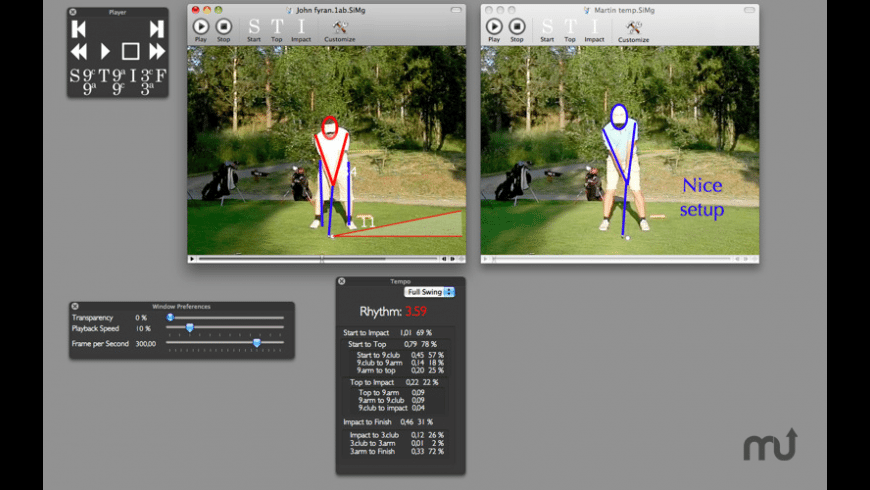Select upper 9a marker next to T
Image resolution: width=870 pixels, height=490 pixels.
point(119,74)
